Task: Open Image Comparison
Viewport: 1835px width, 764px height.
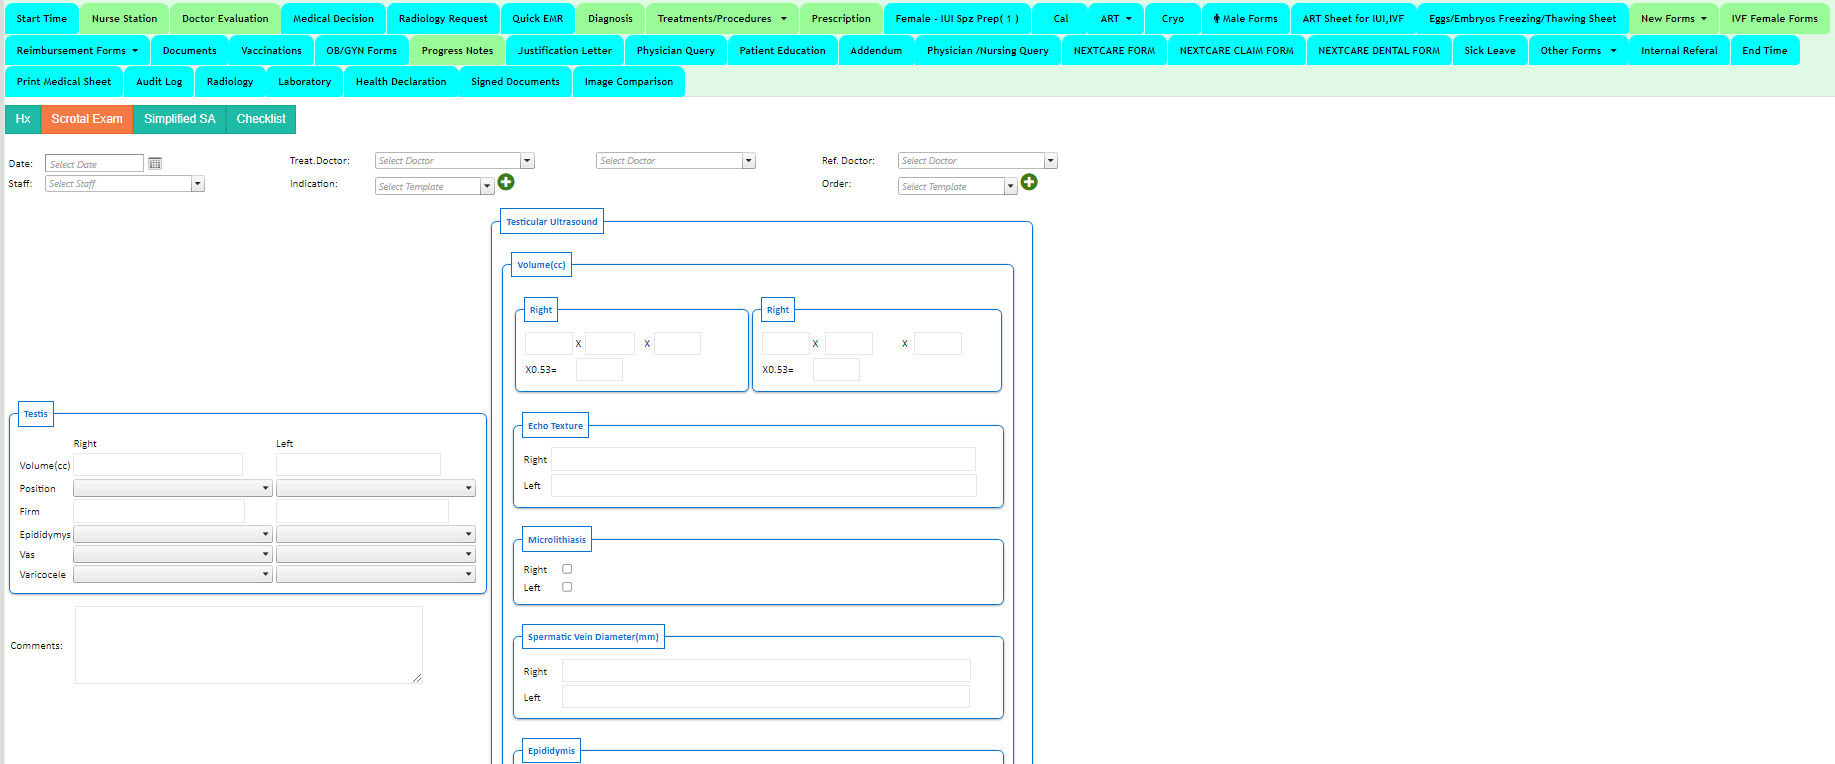Action: coord(628,82)
